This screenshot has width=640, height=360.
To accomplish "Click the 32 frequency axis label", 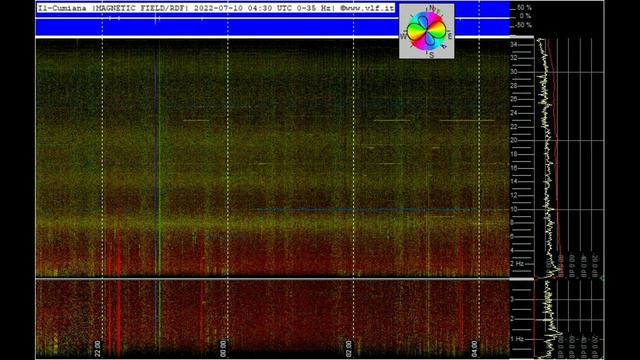I will click(x=514, y=58).
